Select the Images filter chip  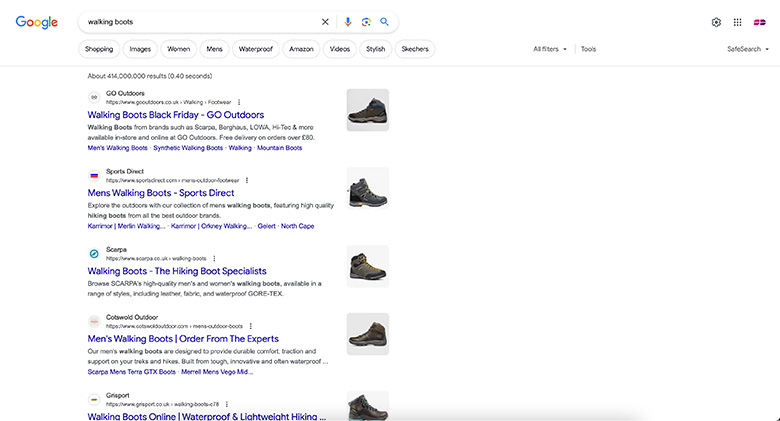(140, 49)
